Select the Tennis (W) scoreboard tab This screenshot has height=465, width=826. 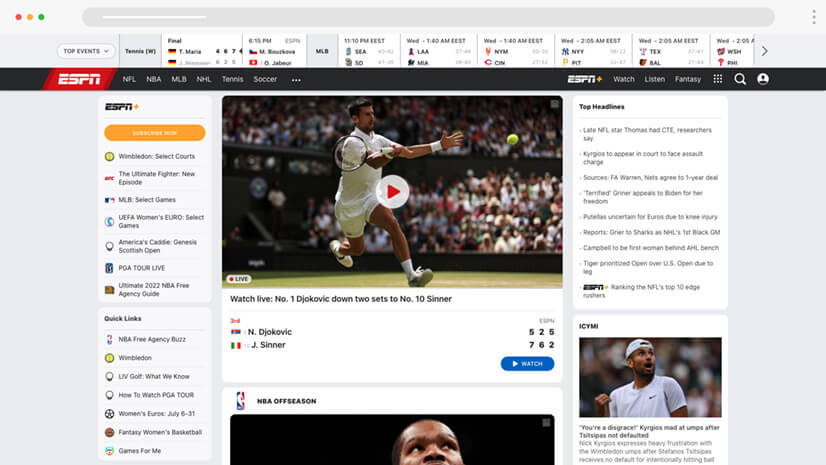[x=141, y=51]
